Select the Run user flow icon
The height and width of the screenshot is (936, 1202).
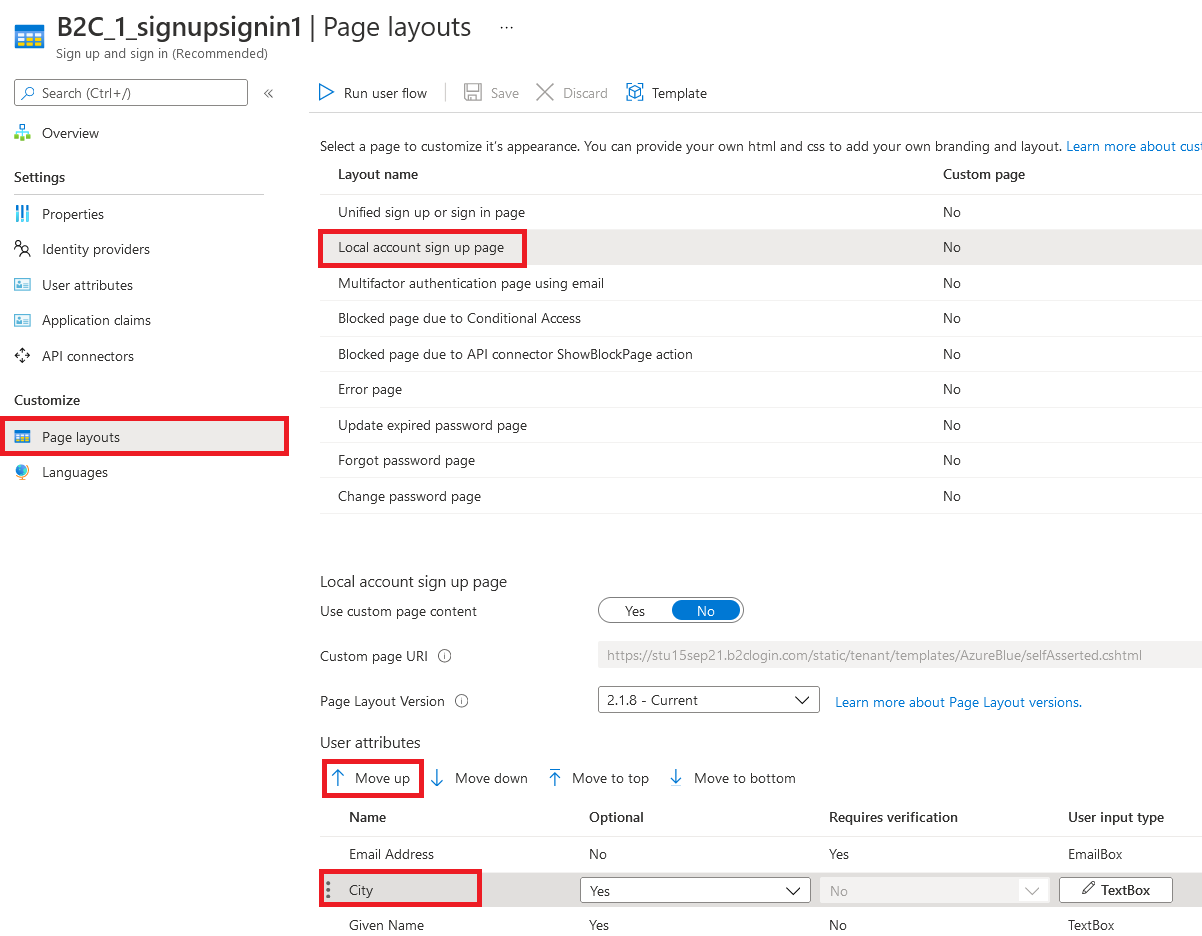pos(326,92)
